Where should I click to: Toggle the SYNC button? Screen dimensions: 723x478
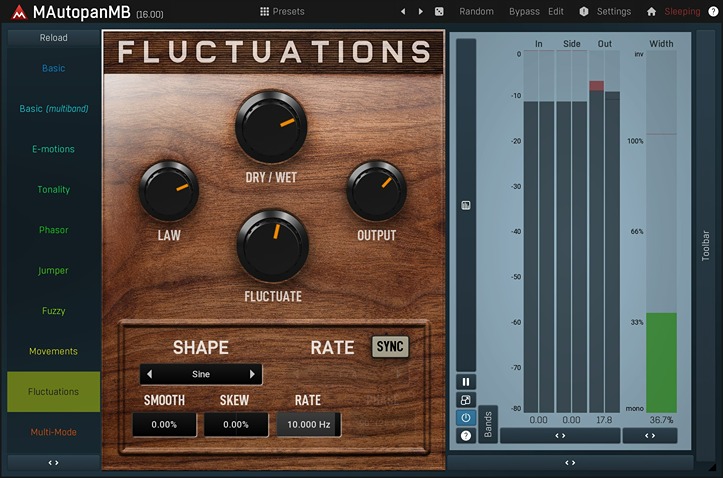pos(390,347)
